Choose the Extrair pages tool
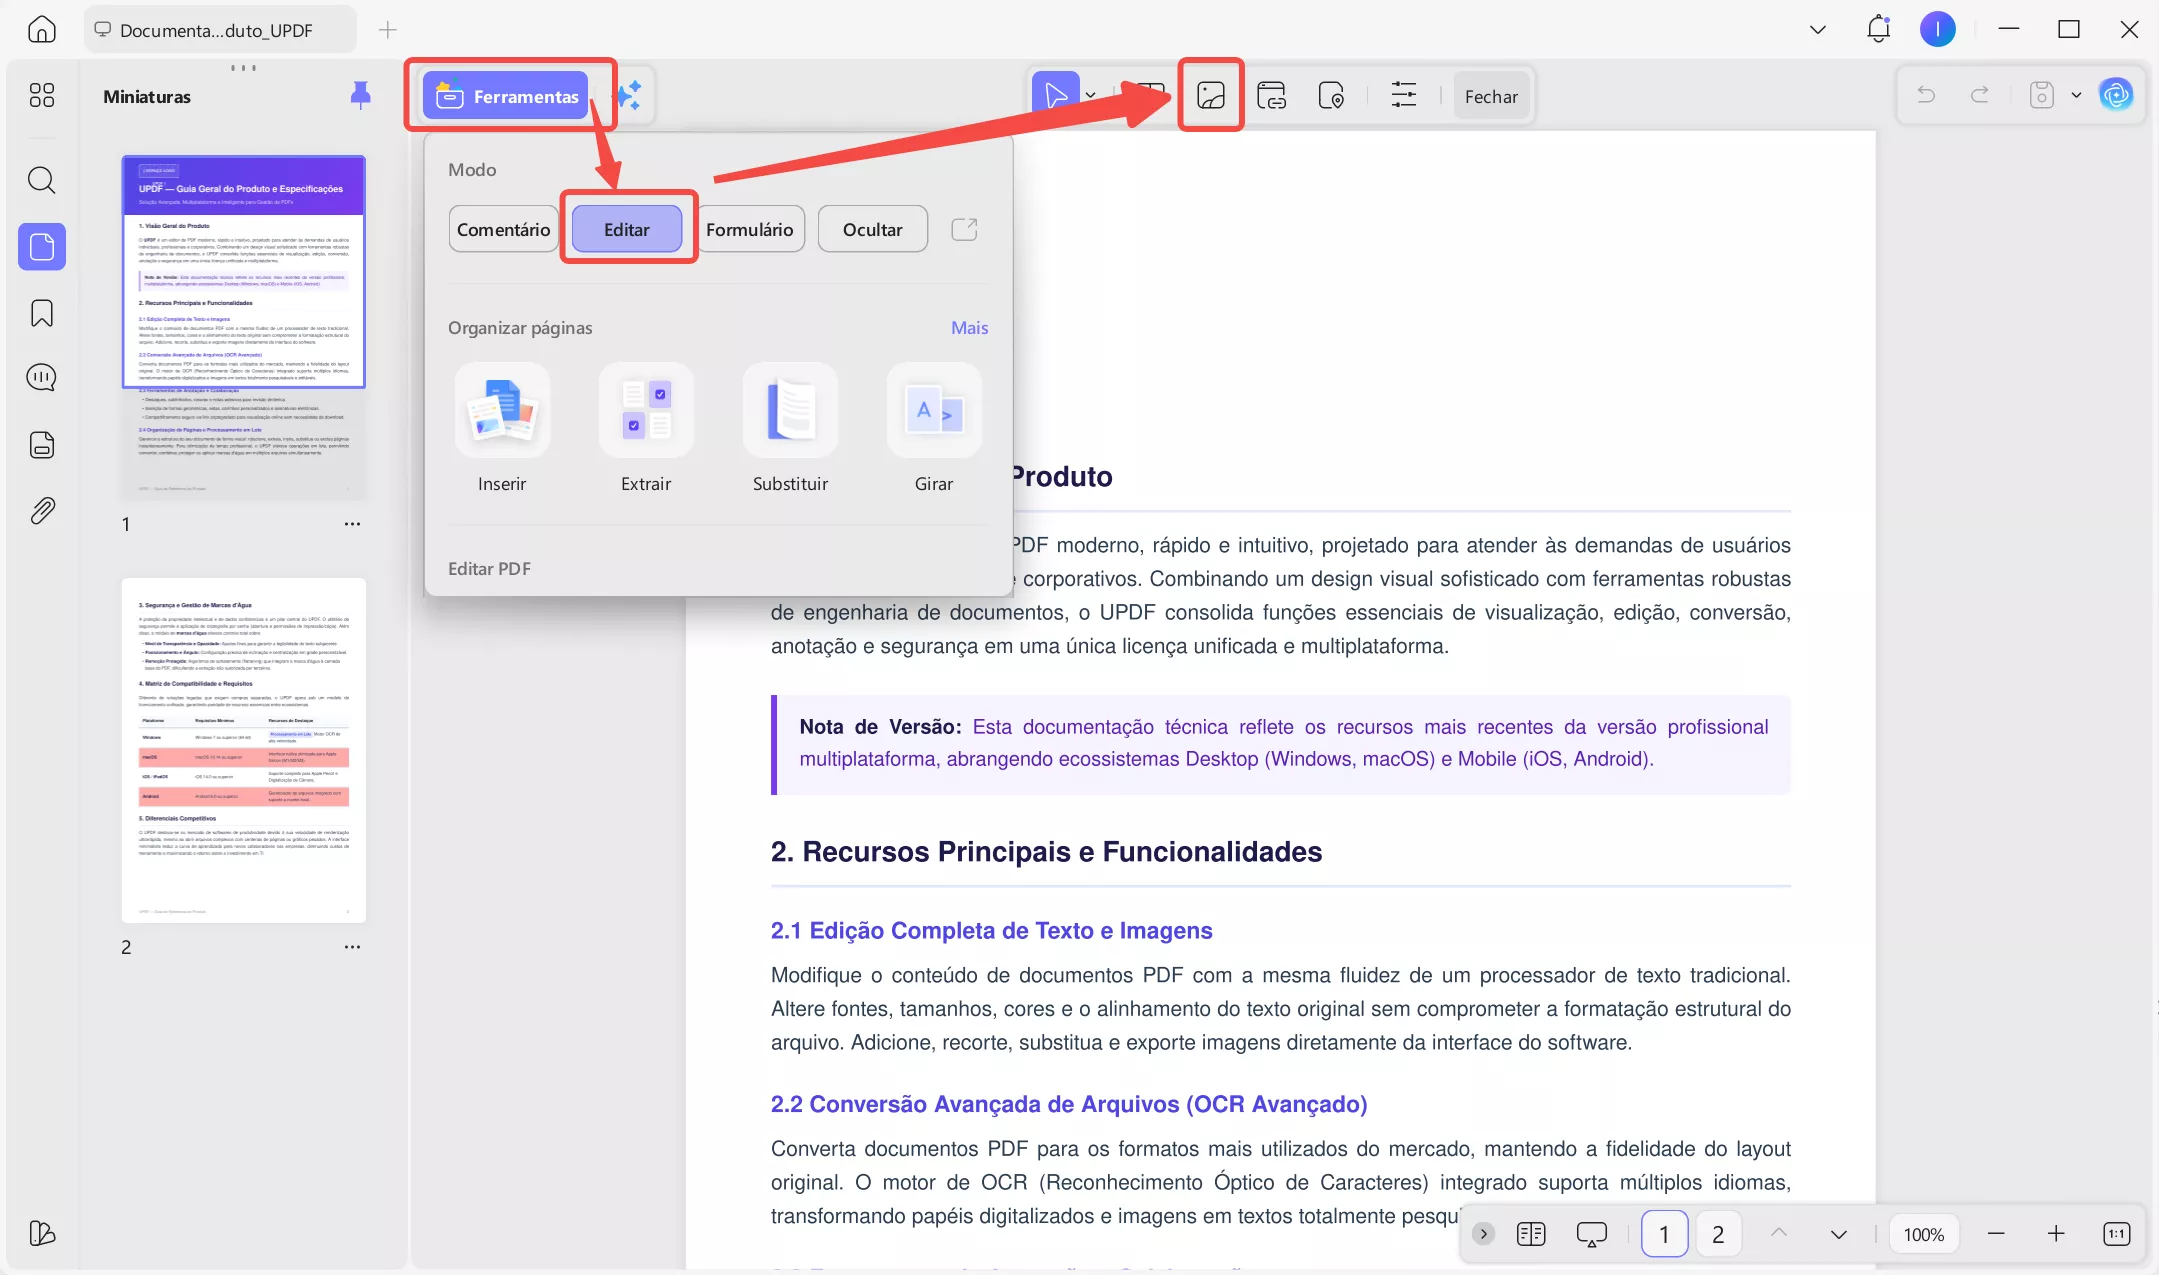This screenshot has height=1275, width=2159. [x=646, y=428]
